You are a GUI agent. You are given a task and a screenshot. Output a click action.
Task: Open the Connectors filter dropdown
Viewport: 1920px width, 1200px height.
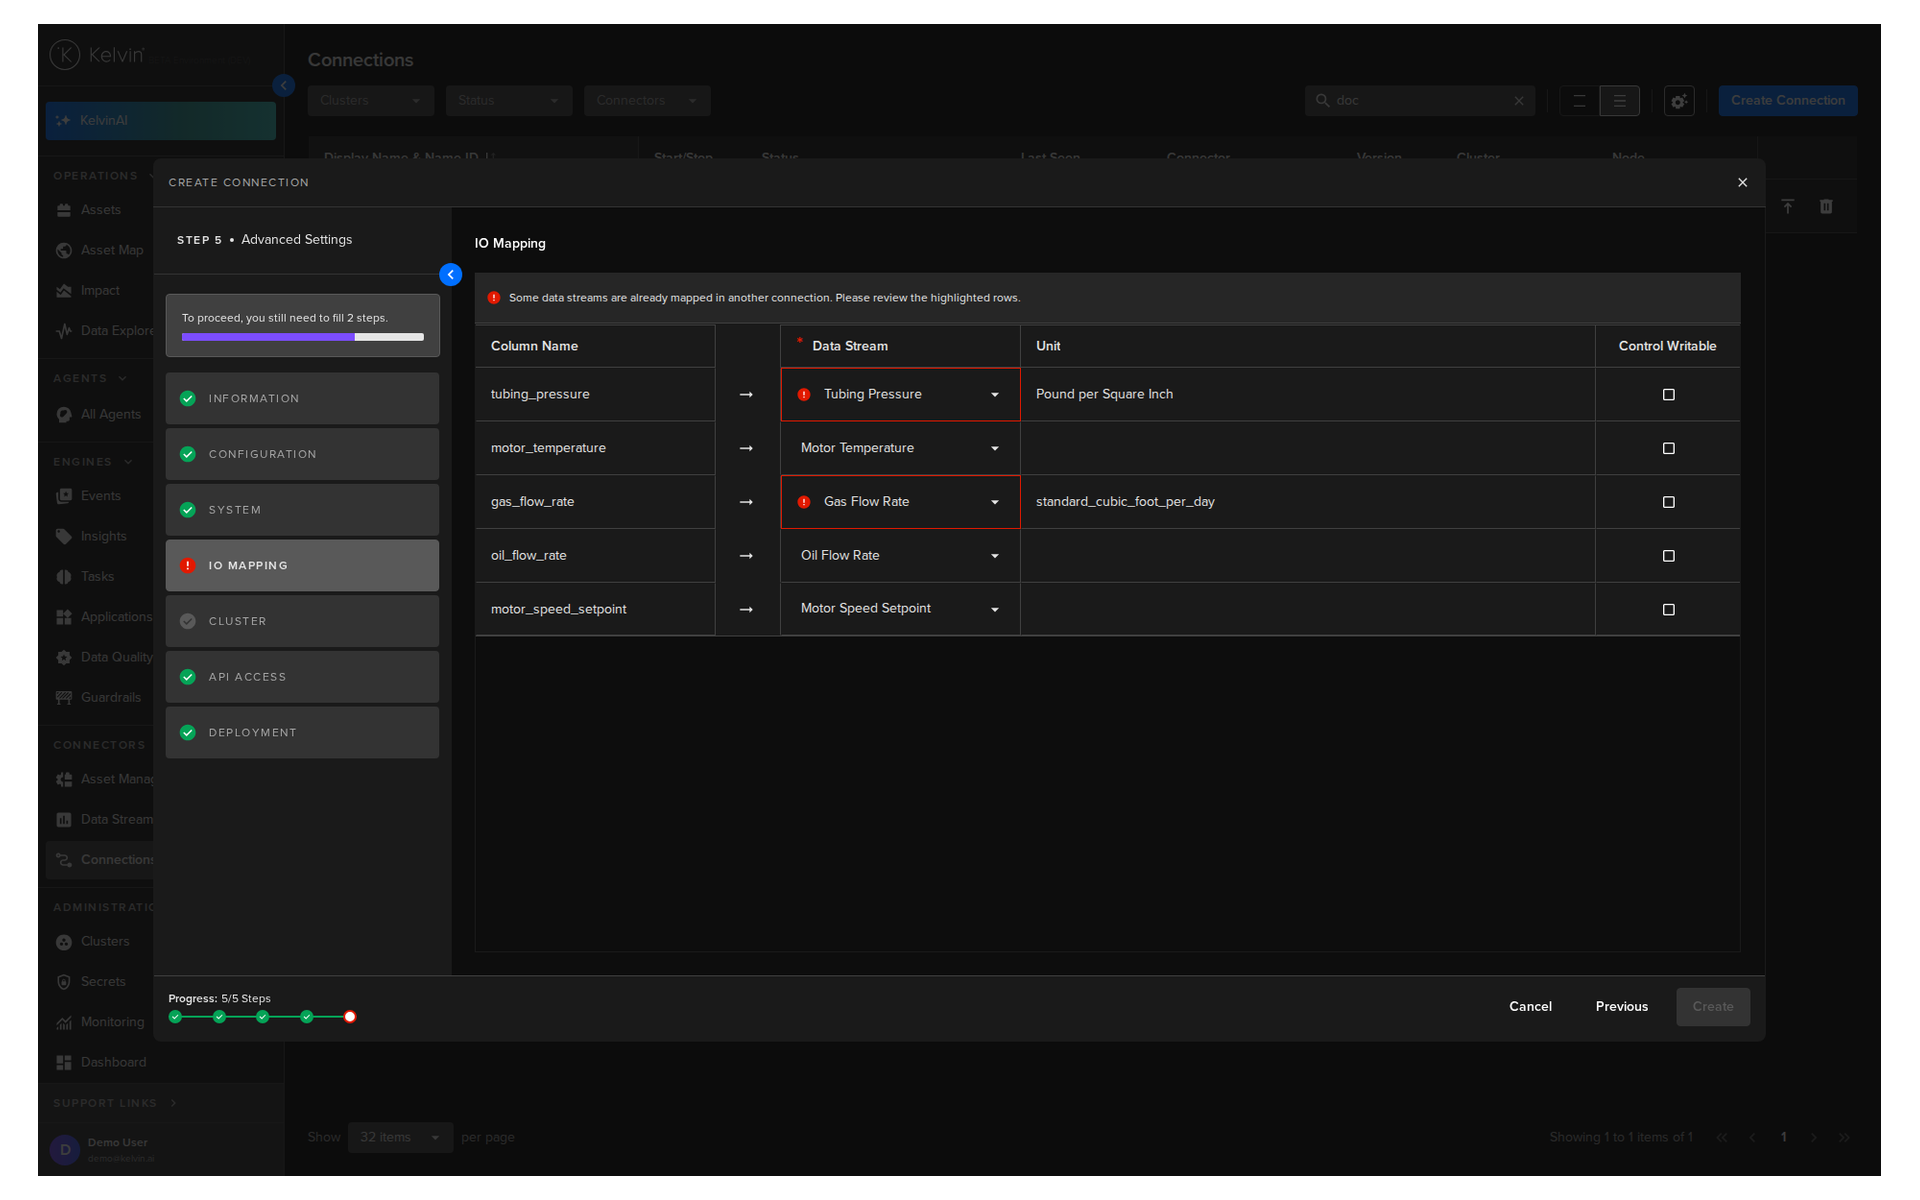[x=647, y=101]
